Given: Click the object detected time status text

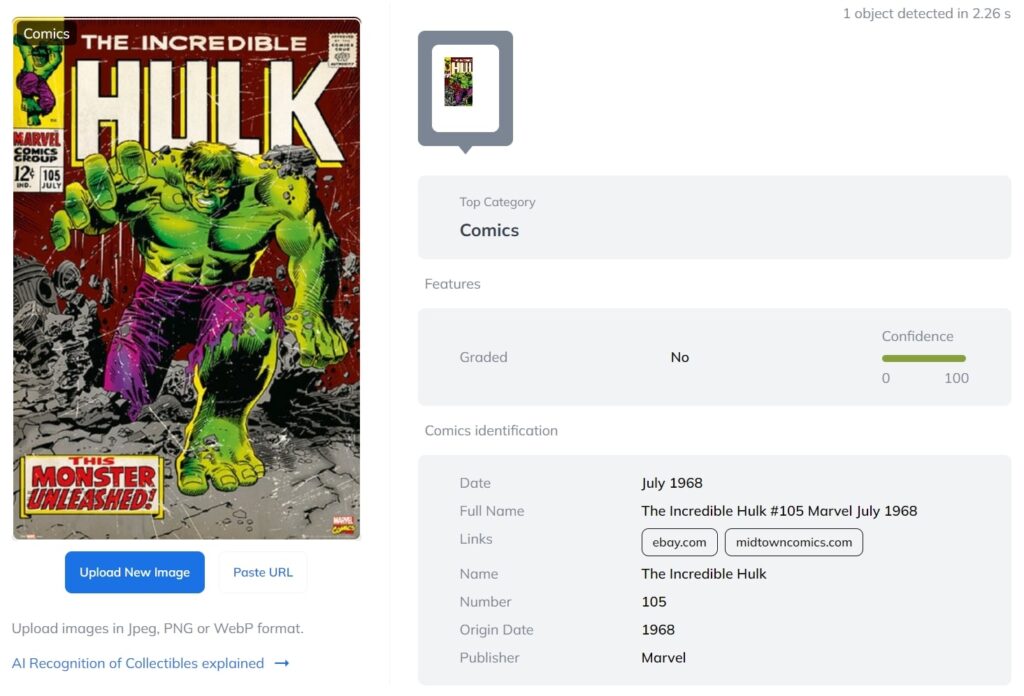Looking at the screenshot, I should click(x=927, y=13).
